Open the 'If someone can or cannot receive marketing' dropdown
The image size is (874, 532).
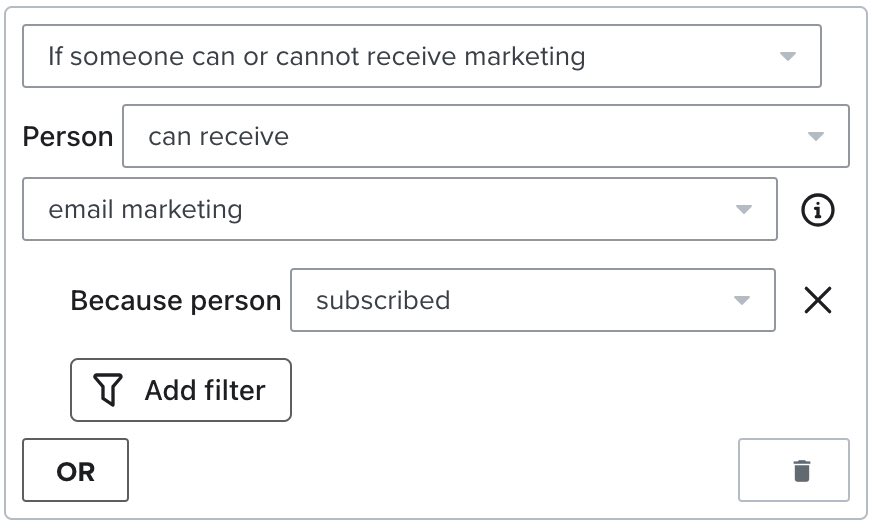coord(420,57)
